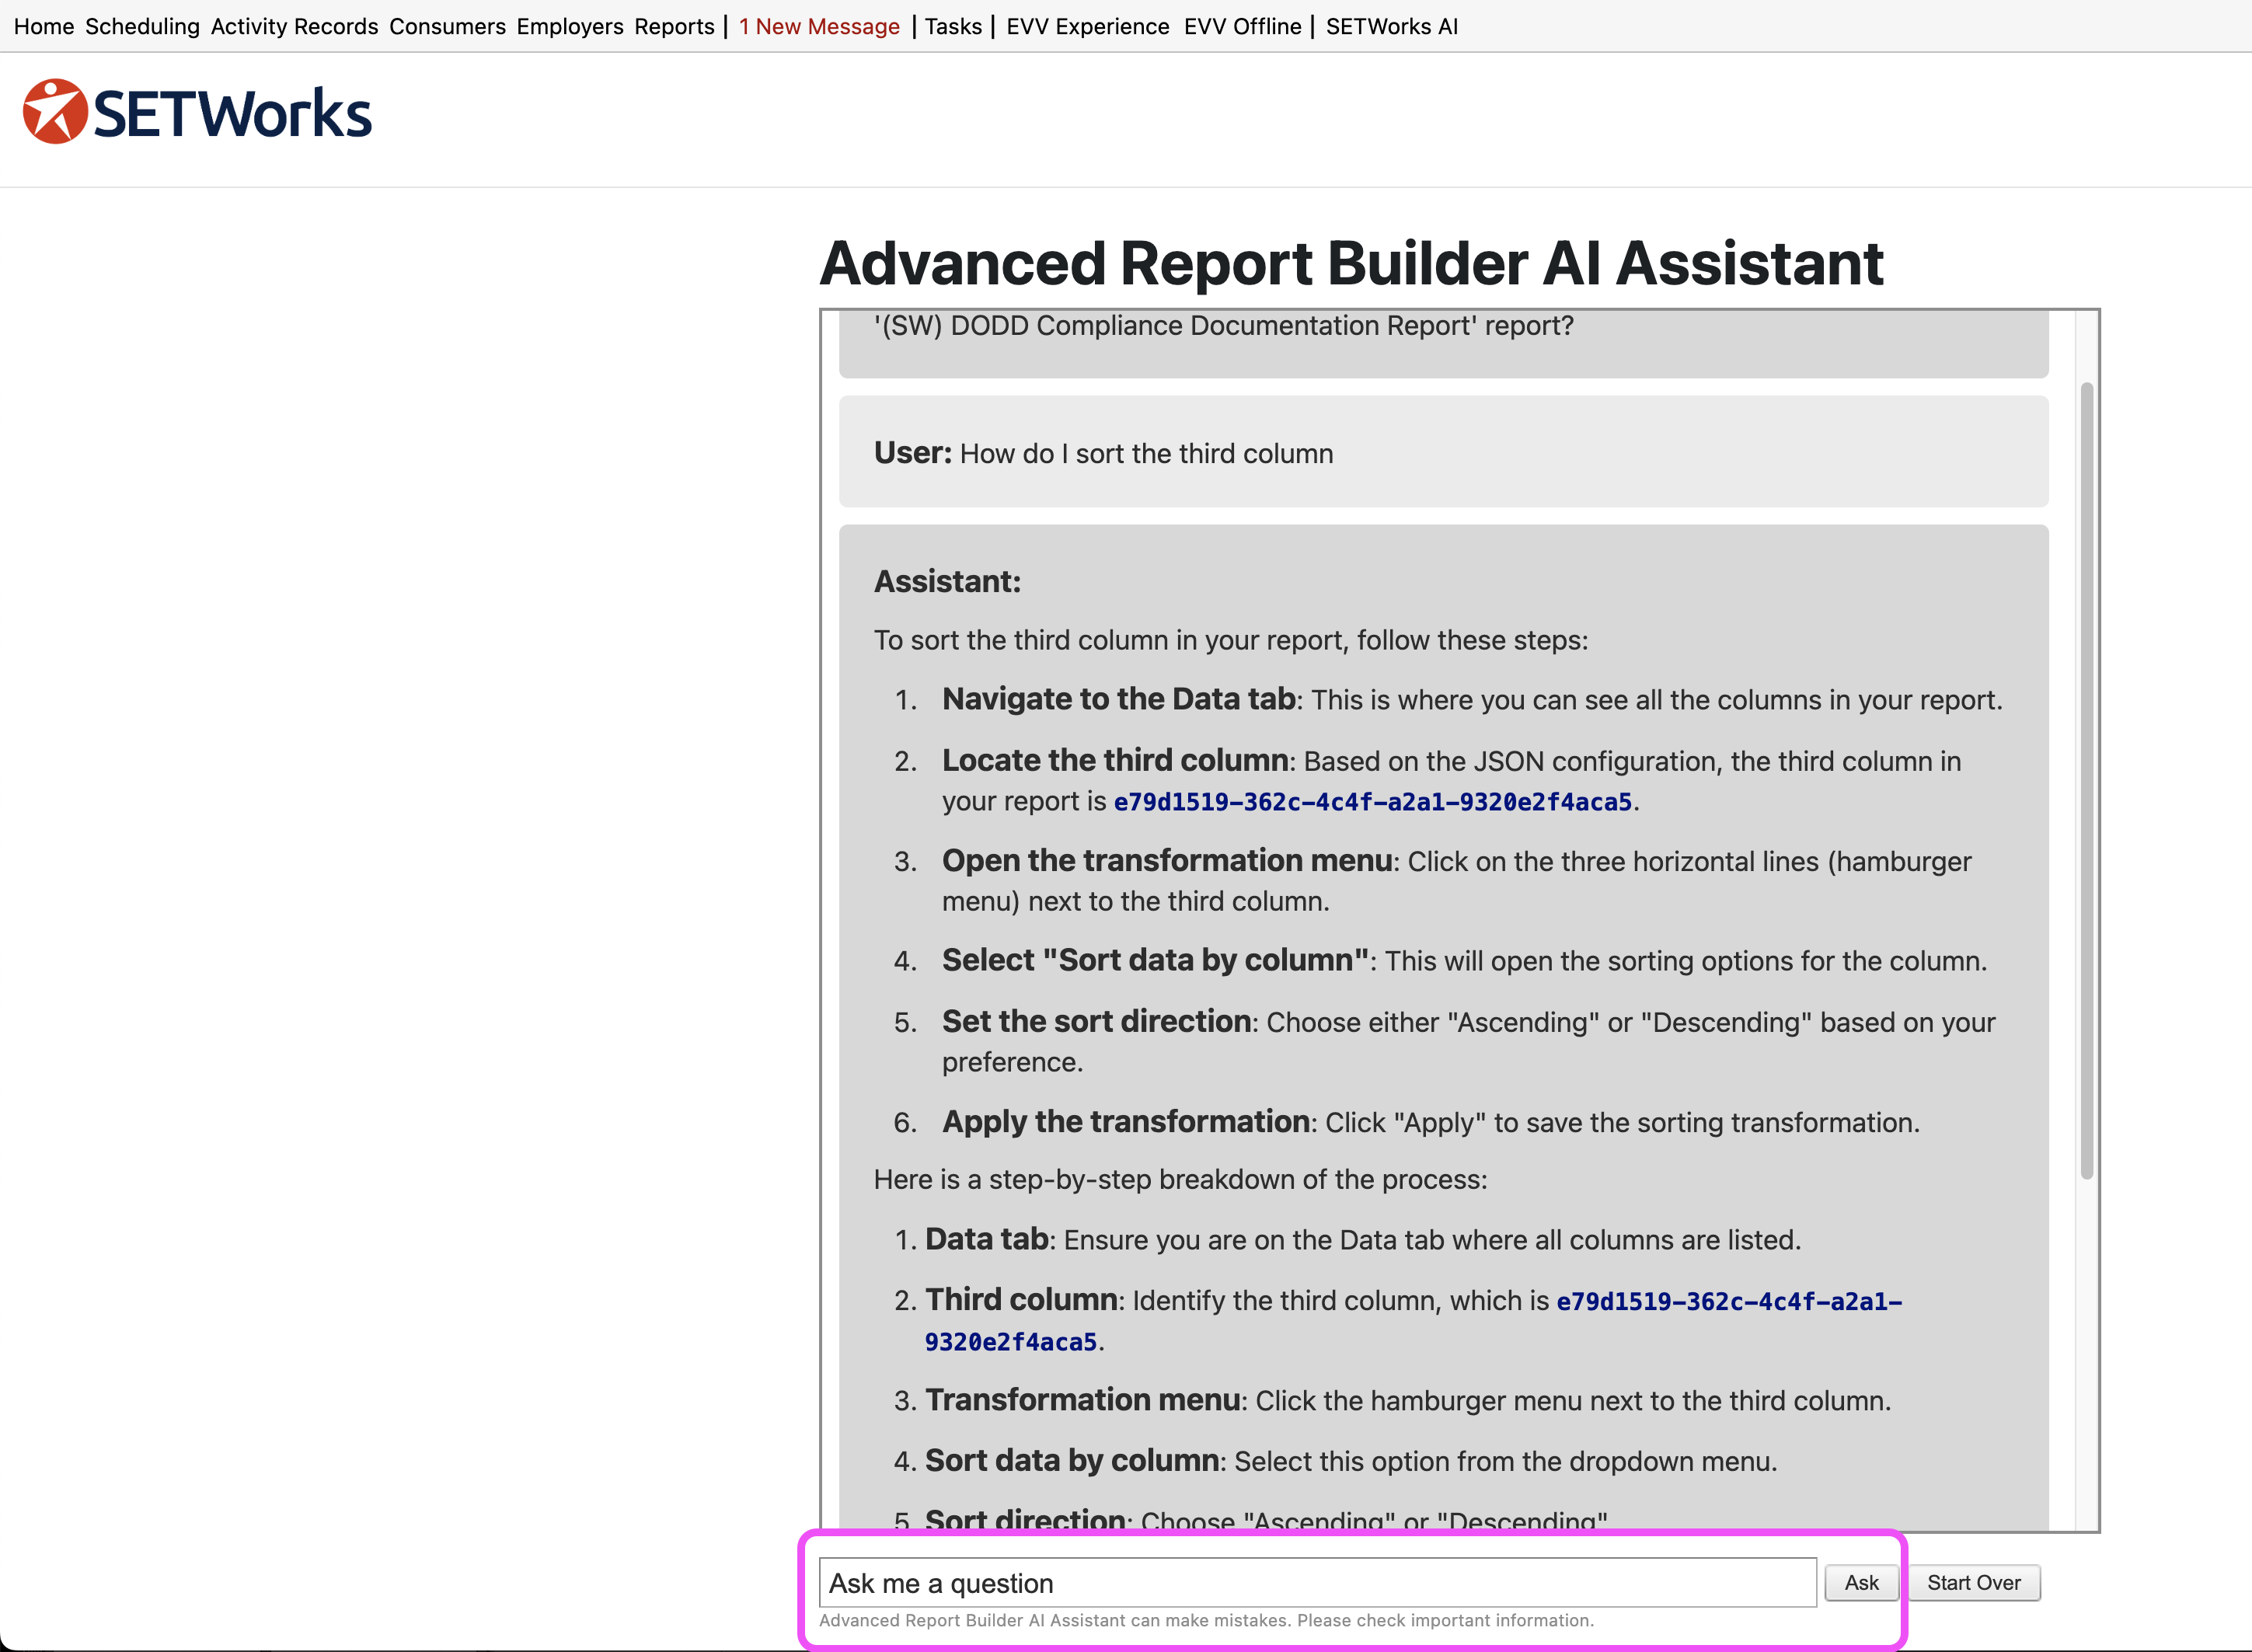The height and width of the screenshot is (1652, 2252).
Task: Open the Scheduling menu
Action: (142, 26)
